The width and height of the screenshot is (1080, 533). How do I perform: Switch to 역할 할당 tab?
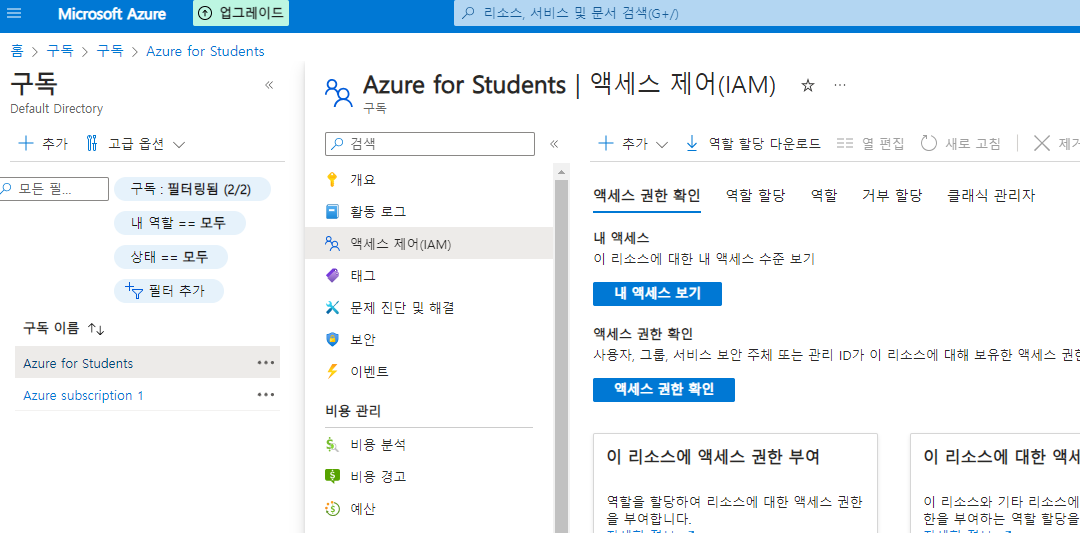pos(756,196)
